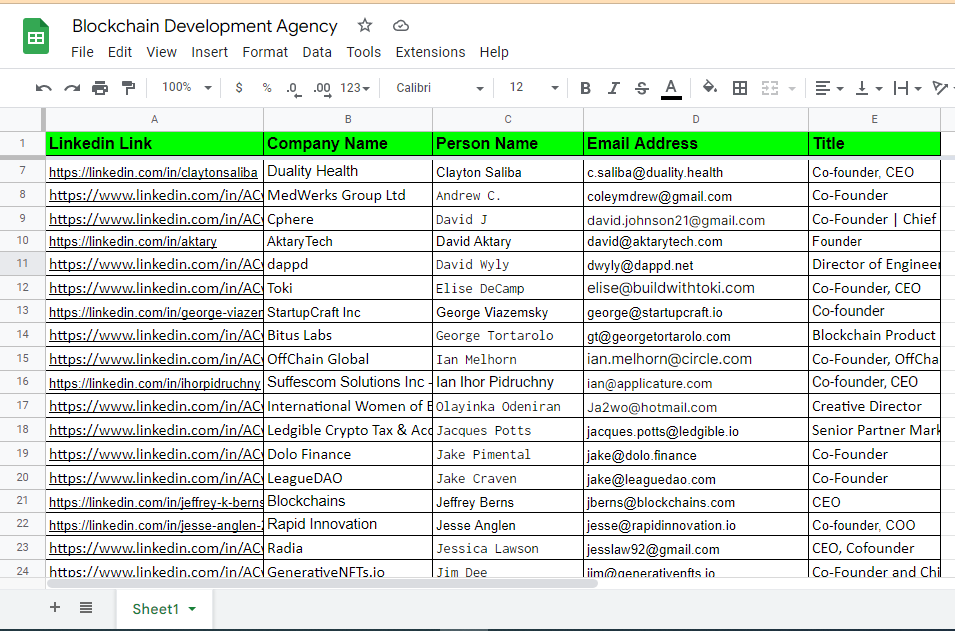Click the Undo icon
955x631 pixels.
click(x=43, y=88)
